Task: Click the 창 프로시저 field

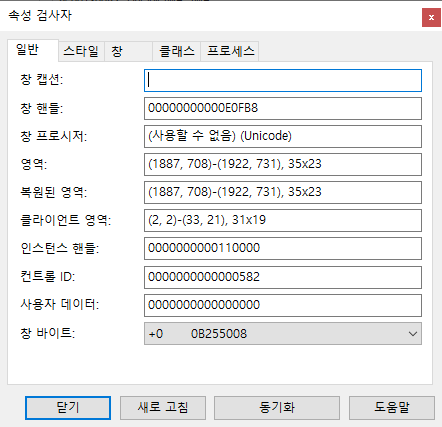Action: tap(283, 136)
